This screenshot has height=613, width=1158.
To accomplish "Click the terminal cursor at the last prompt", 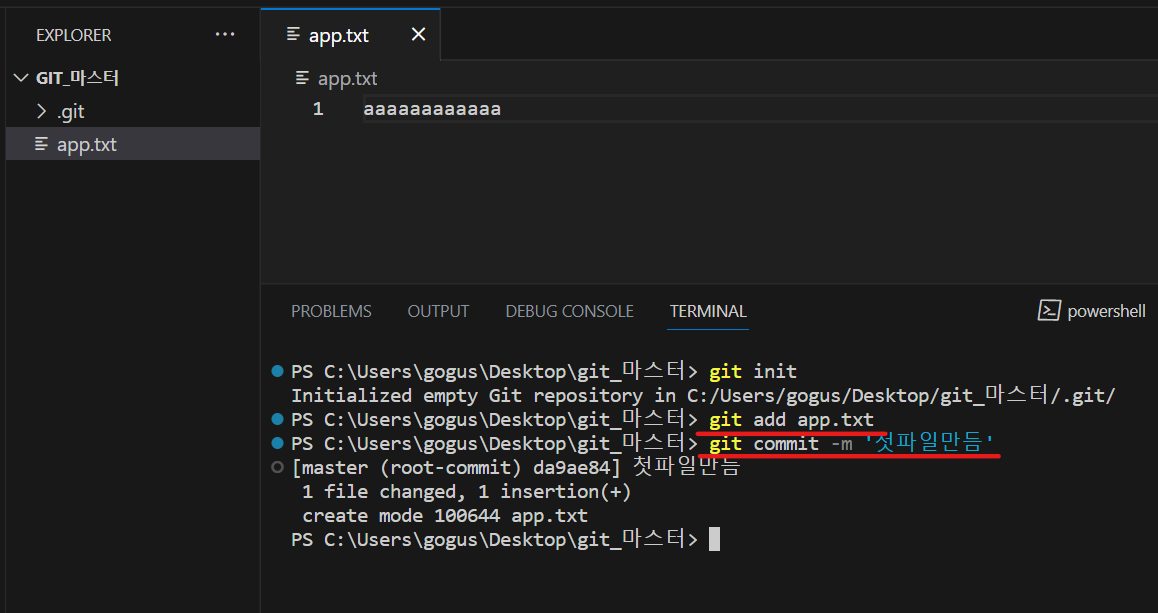I will (x=714, y=539).
